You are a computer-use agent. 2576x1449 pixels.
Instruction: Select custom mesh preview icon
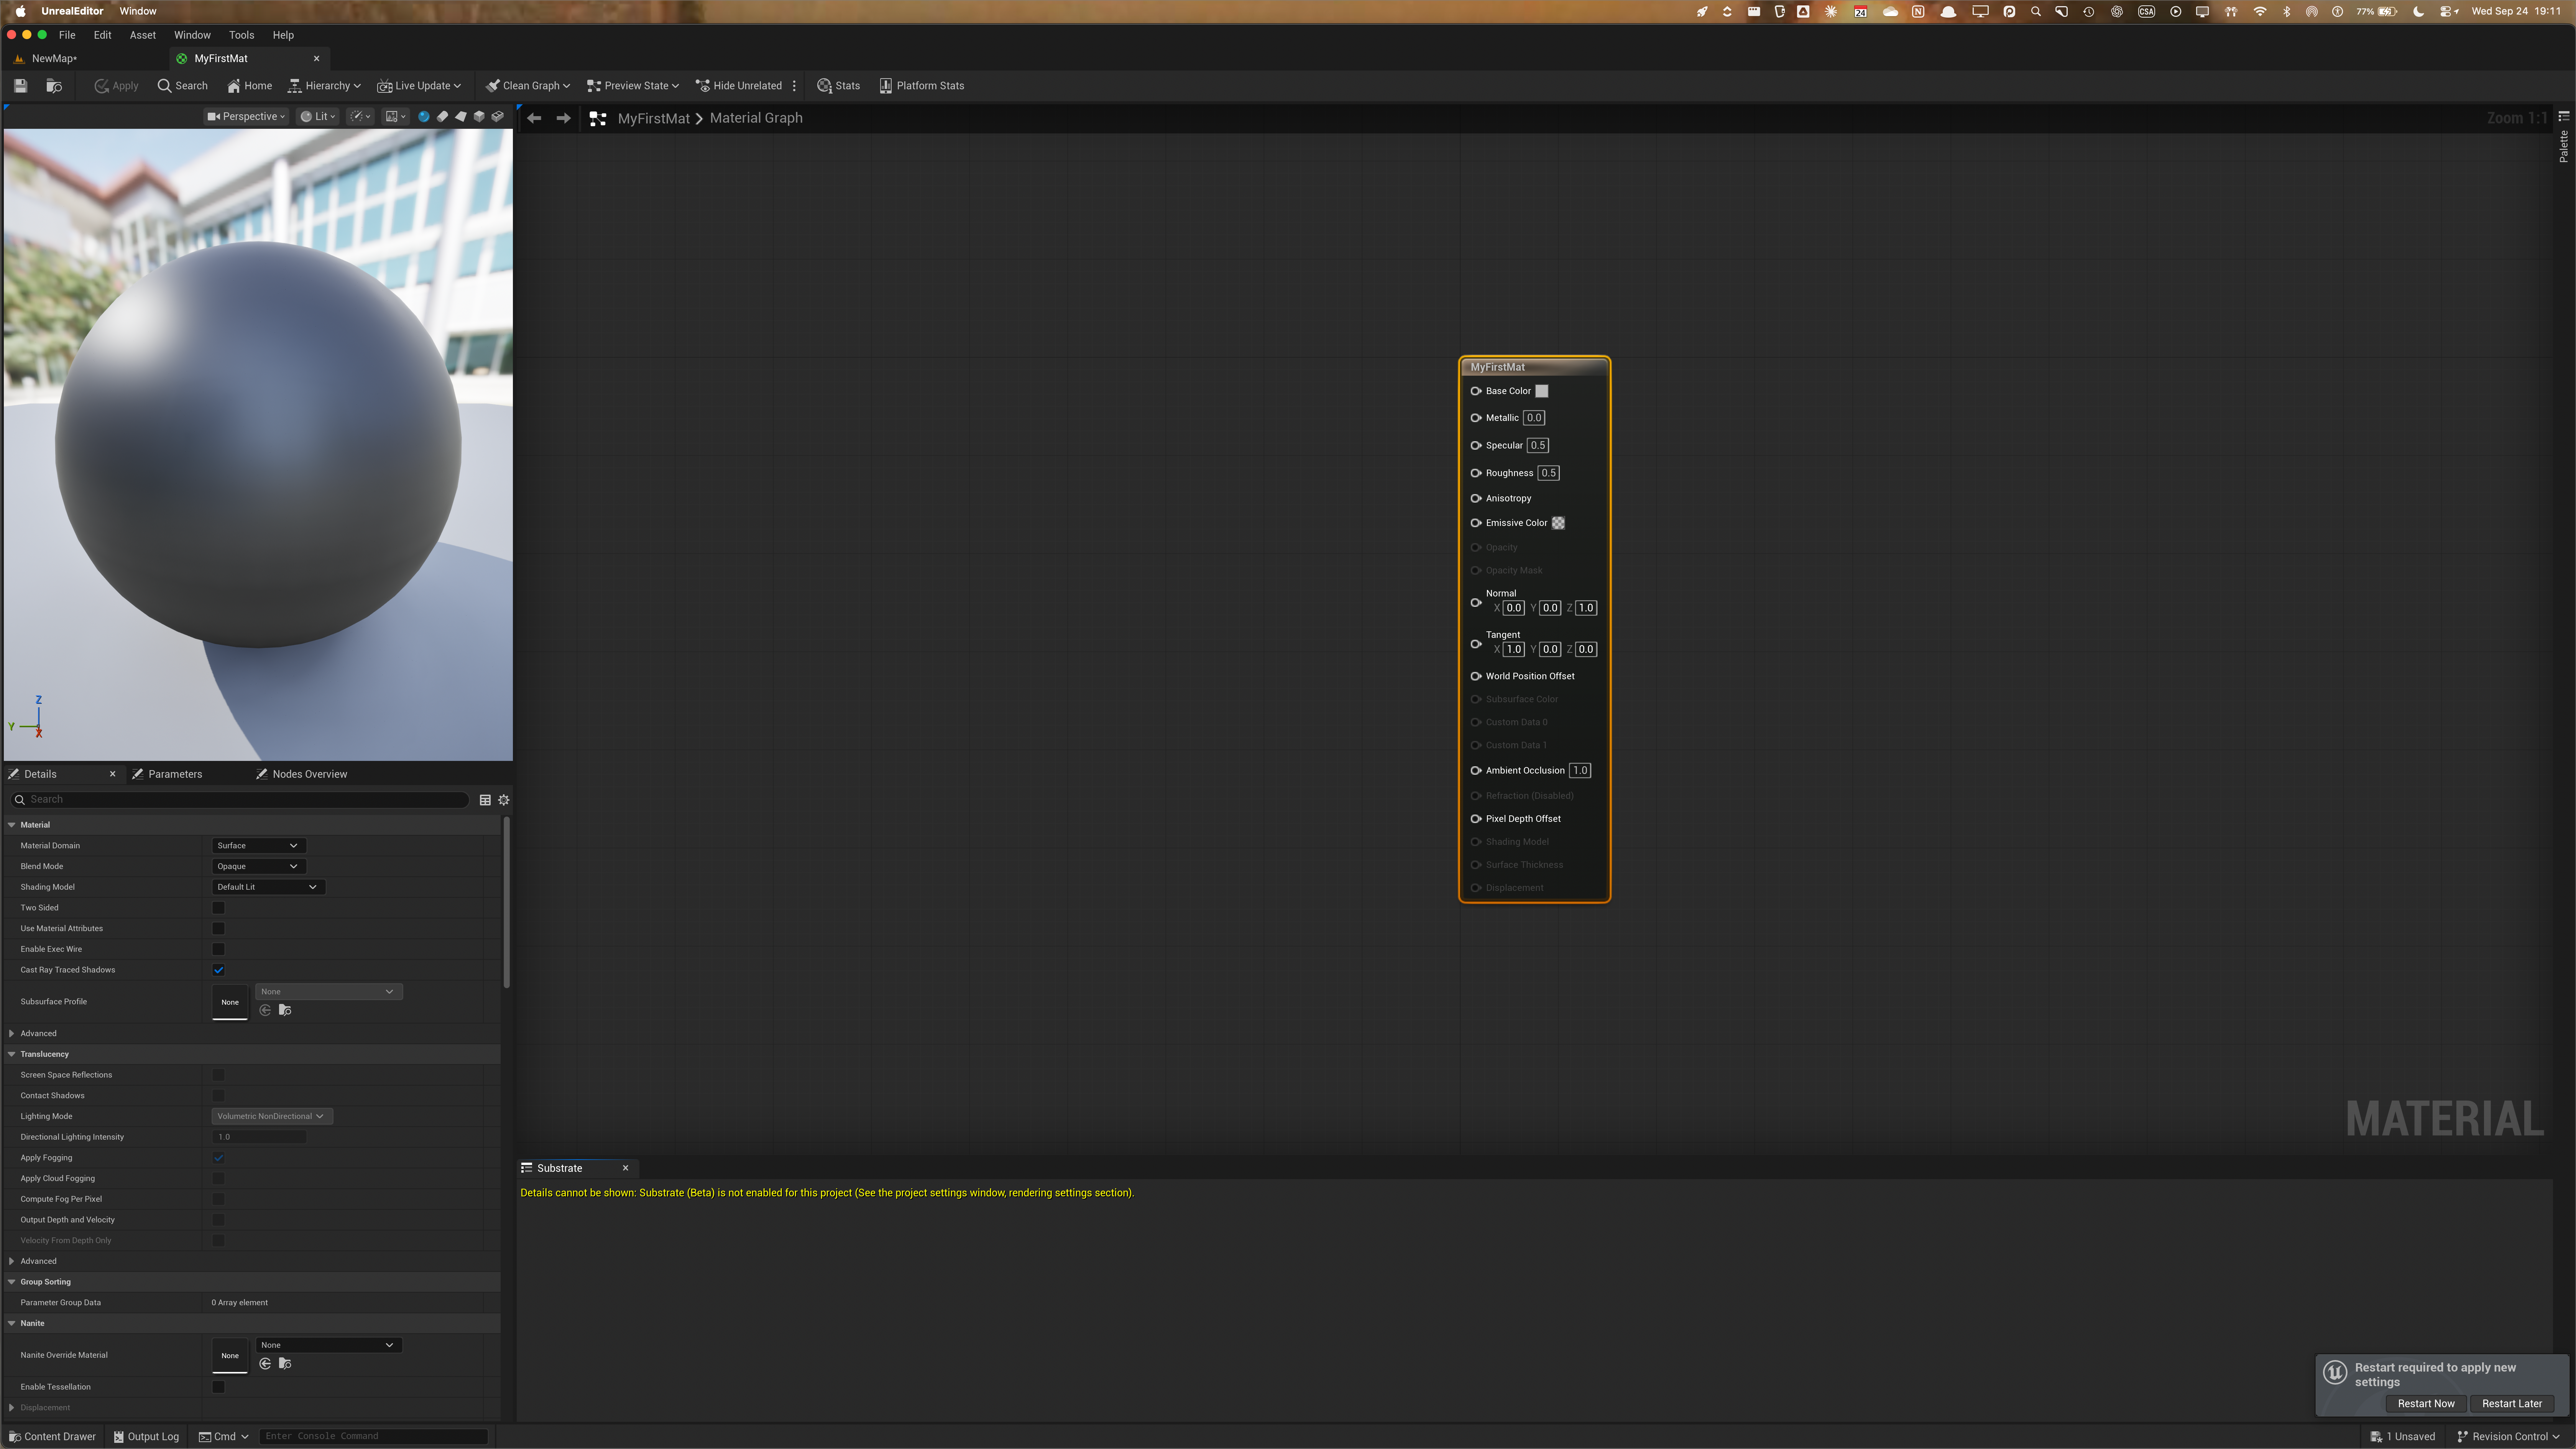[x=498, y=117]
